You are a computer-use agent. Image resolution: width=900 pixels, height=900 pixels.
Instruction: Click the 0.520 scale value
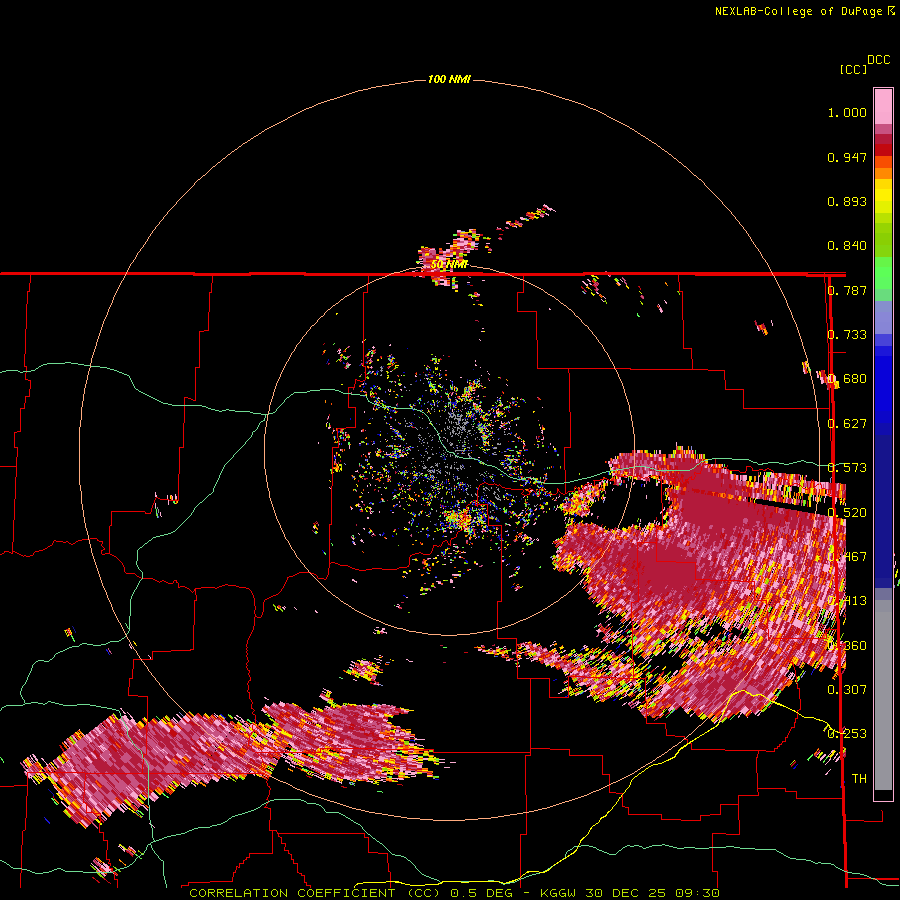click(x=847, y=513)
